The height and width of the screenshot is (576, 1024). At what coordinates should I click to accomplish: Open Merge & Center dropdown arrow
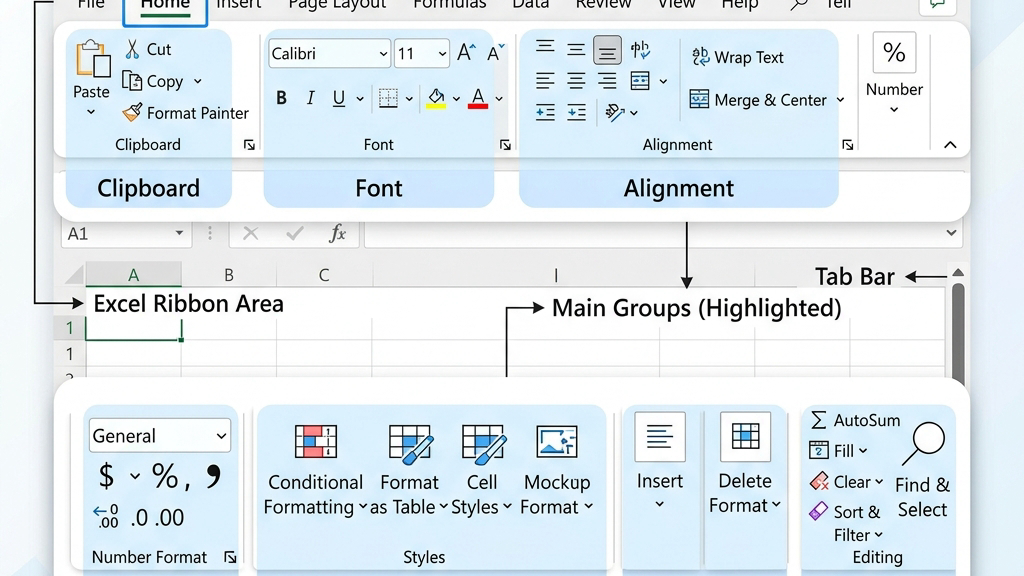[840, 100]
